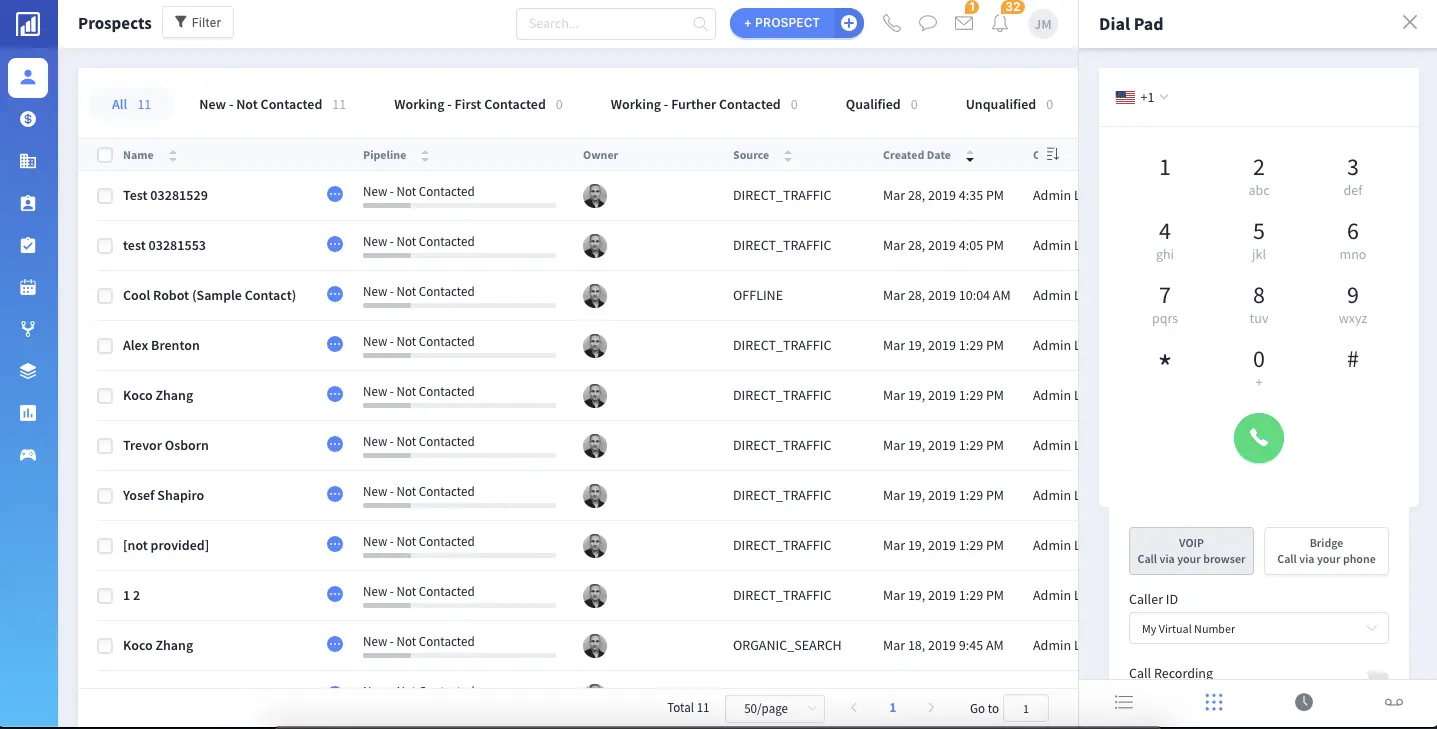This screenshot has width=1437, height=729.
Task: Switch to the Qualified pipeline tab
Action: (872, 104)
